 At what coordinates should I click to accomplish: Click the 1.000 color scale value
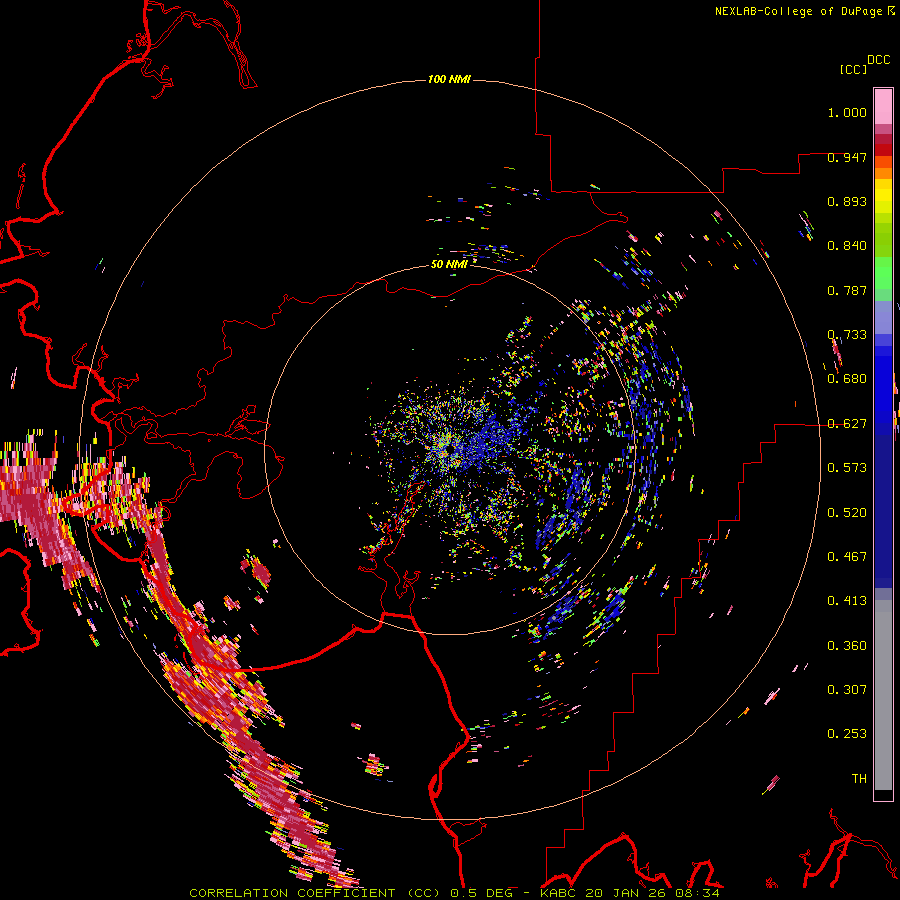847,112
